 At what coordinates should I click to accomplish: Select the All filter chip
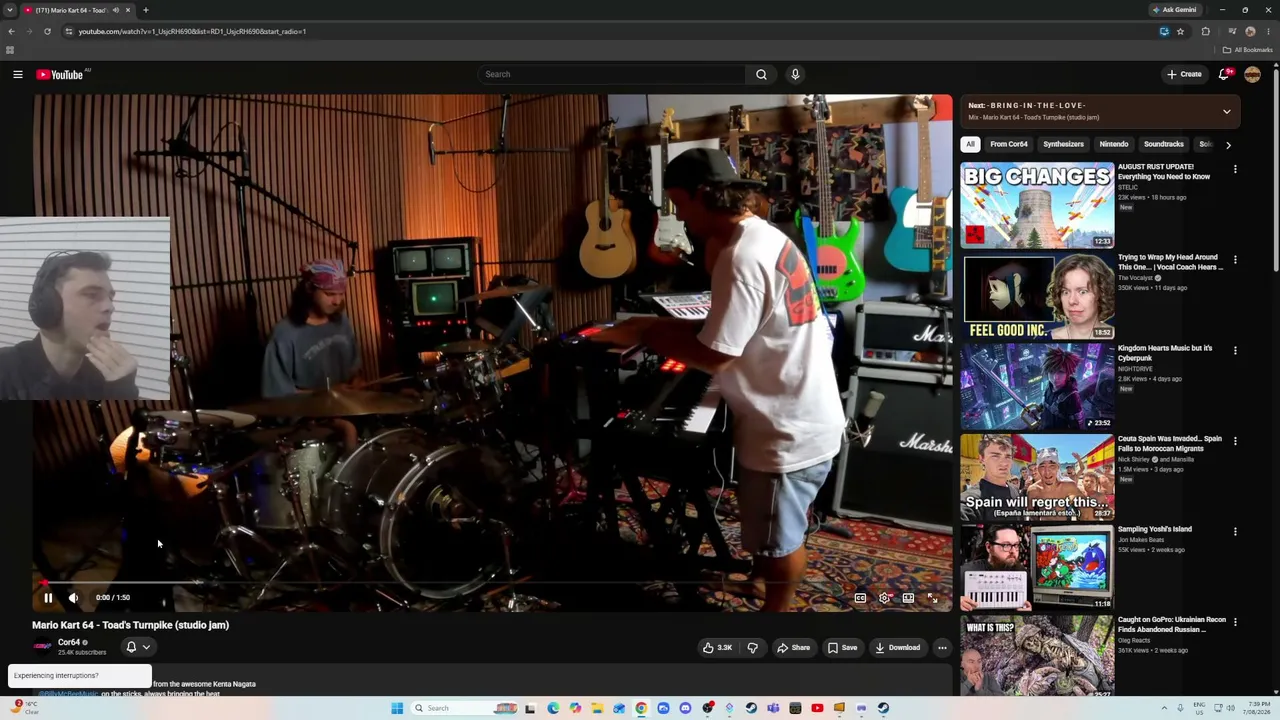point(970,144)
